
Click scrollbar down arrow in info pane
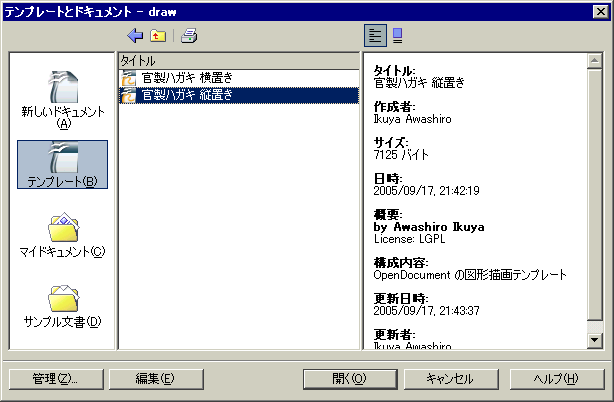tap(594, 340)
